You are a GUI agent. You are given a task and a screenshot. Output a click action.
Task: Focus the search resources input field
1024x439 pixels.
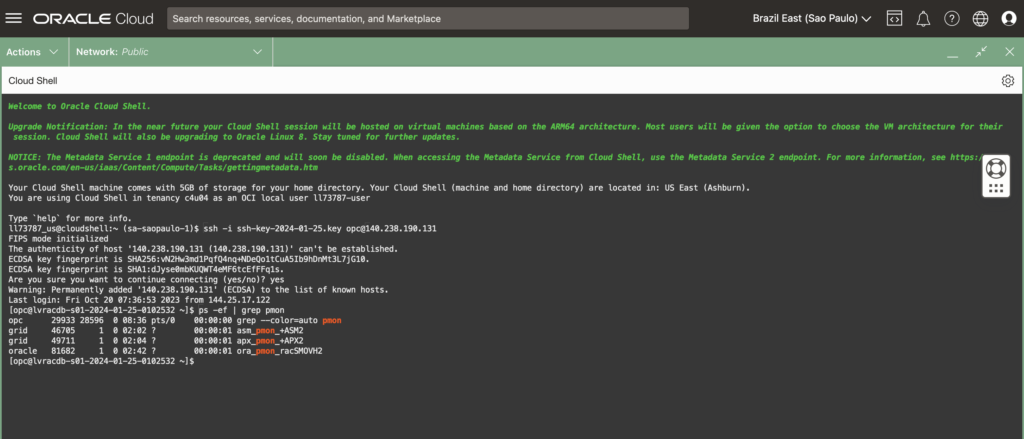point(427,18)
